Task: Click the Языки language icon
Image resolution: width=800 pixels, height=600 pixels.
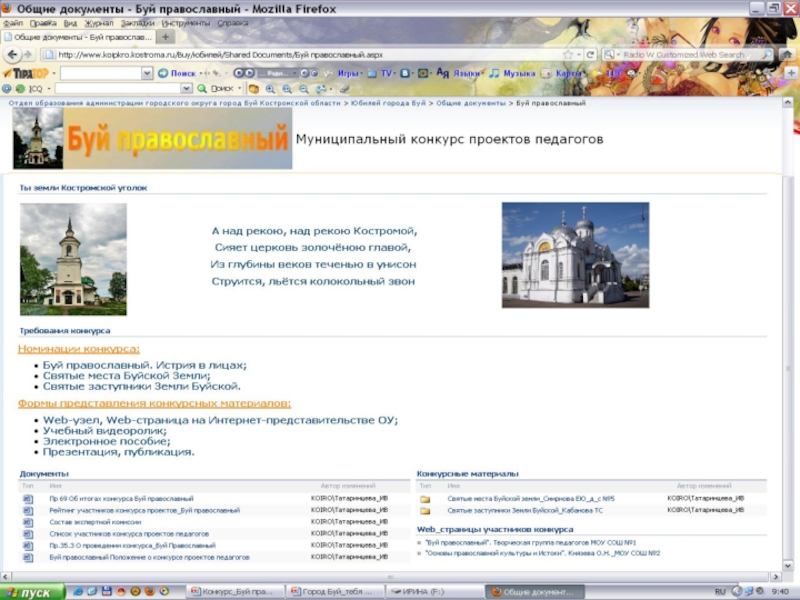Action: pos(442,73)
